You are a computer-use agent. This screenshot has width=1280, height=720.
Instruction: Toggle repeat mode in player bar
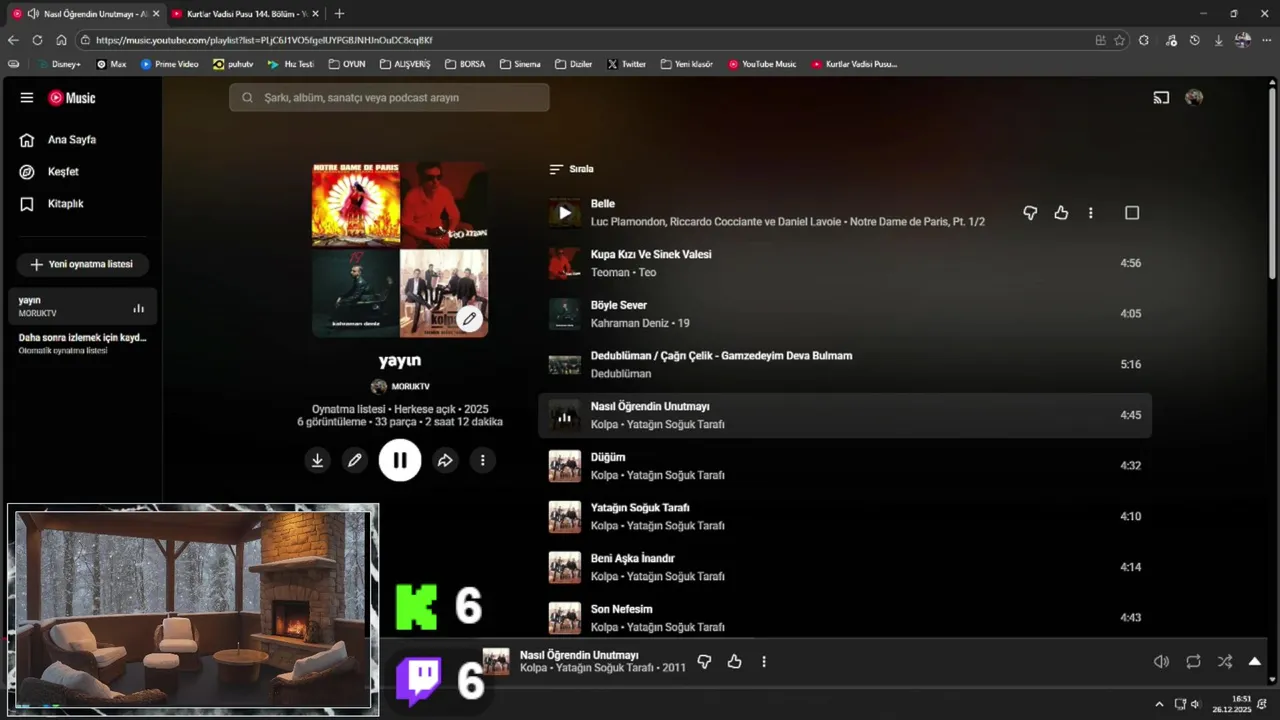[1193, 662]
